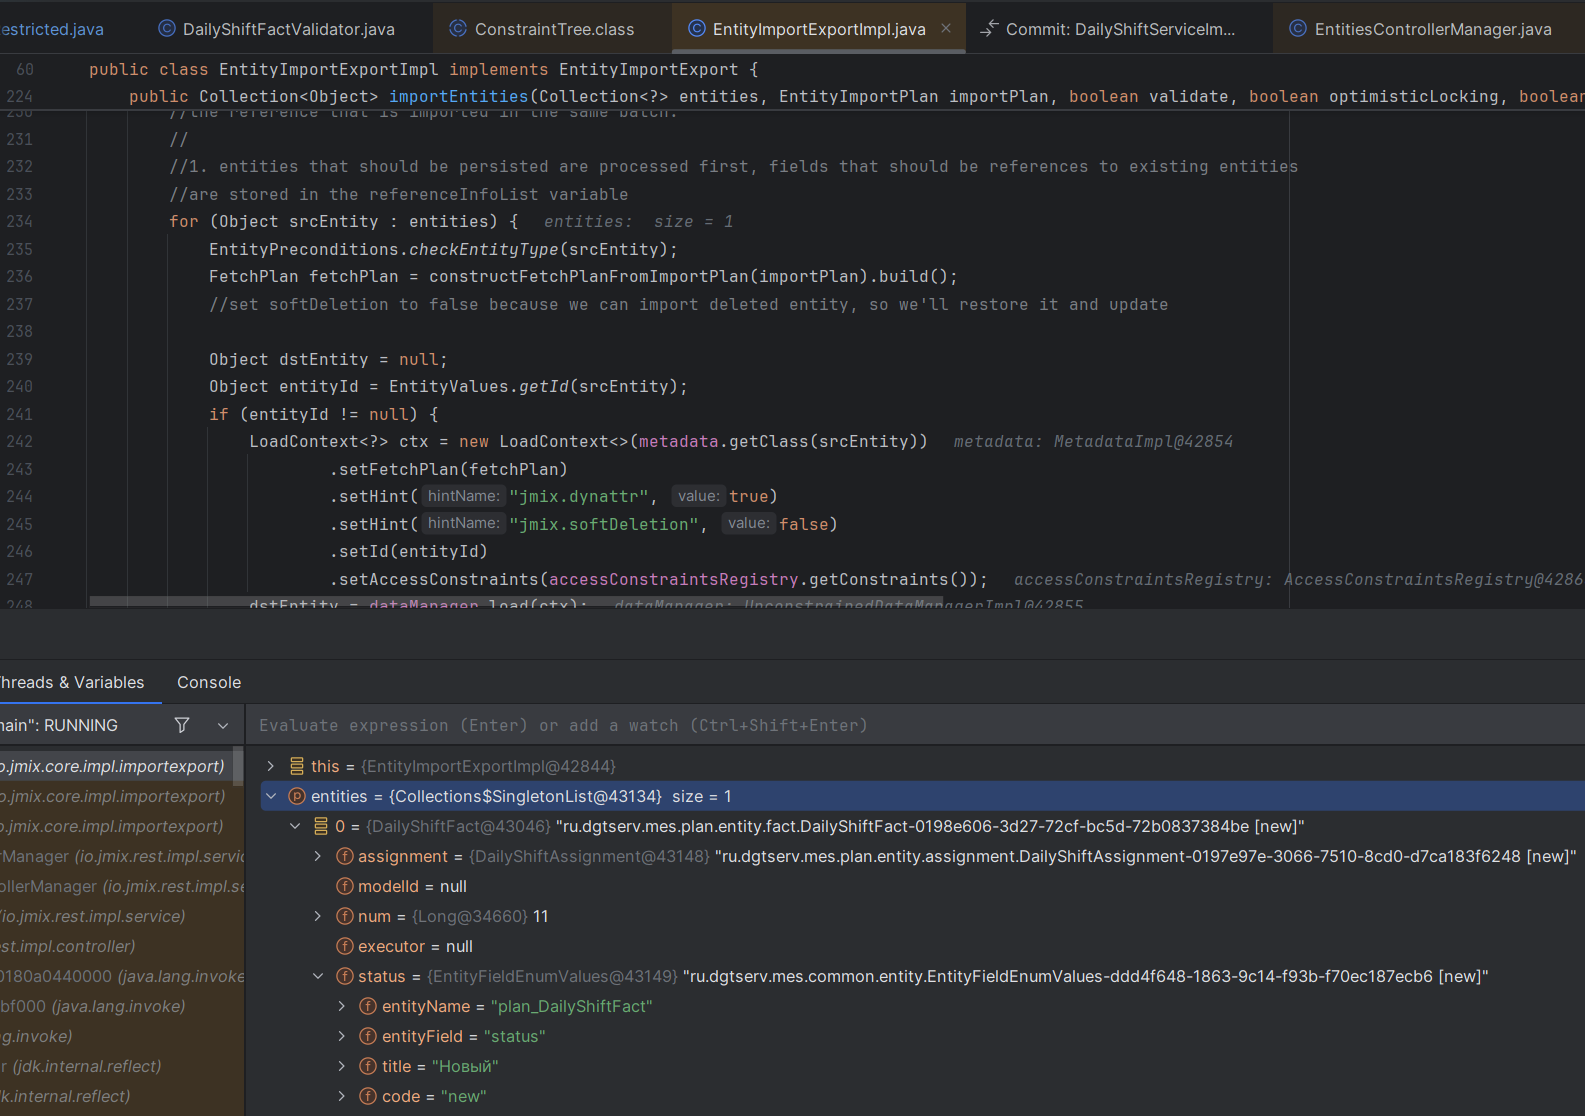The height and width of the screenshot is (1116, 1585).
Task: Expand the 'this' variable node
Action: click(270, 766)
